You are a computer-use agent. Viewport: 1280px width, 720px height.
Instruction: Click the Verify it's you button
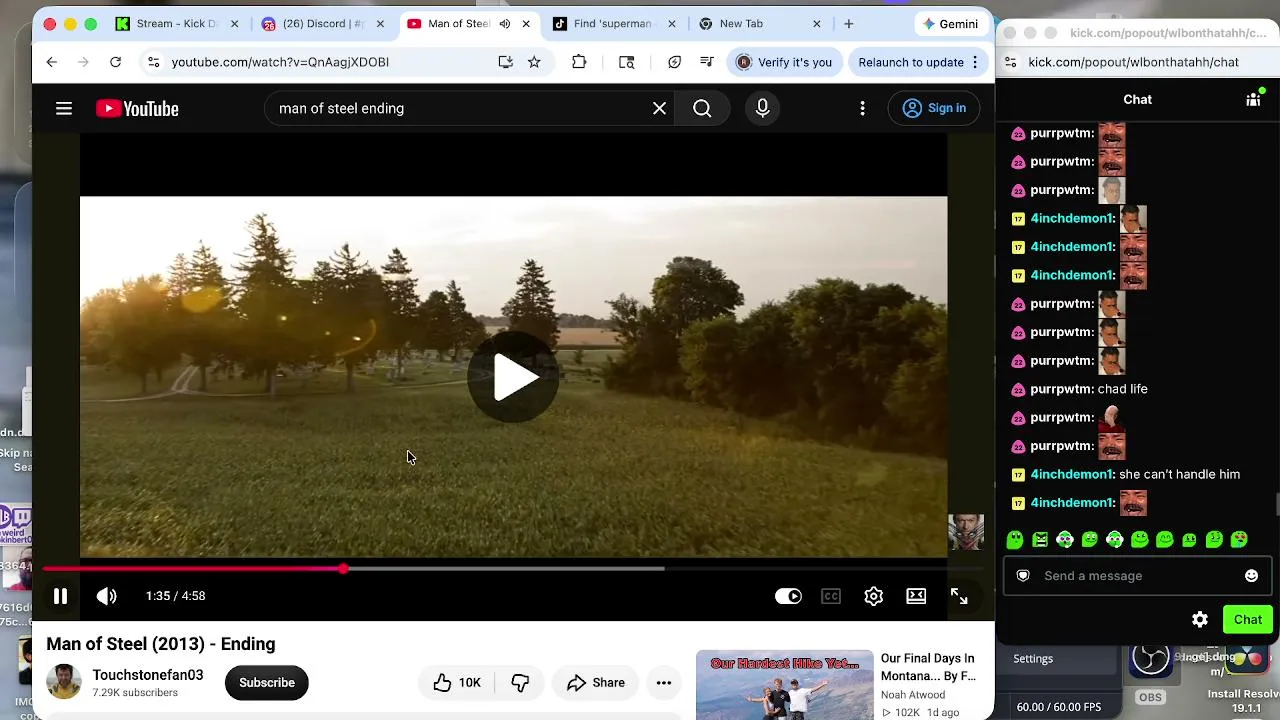[784, 62]
